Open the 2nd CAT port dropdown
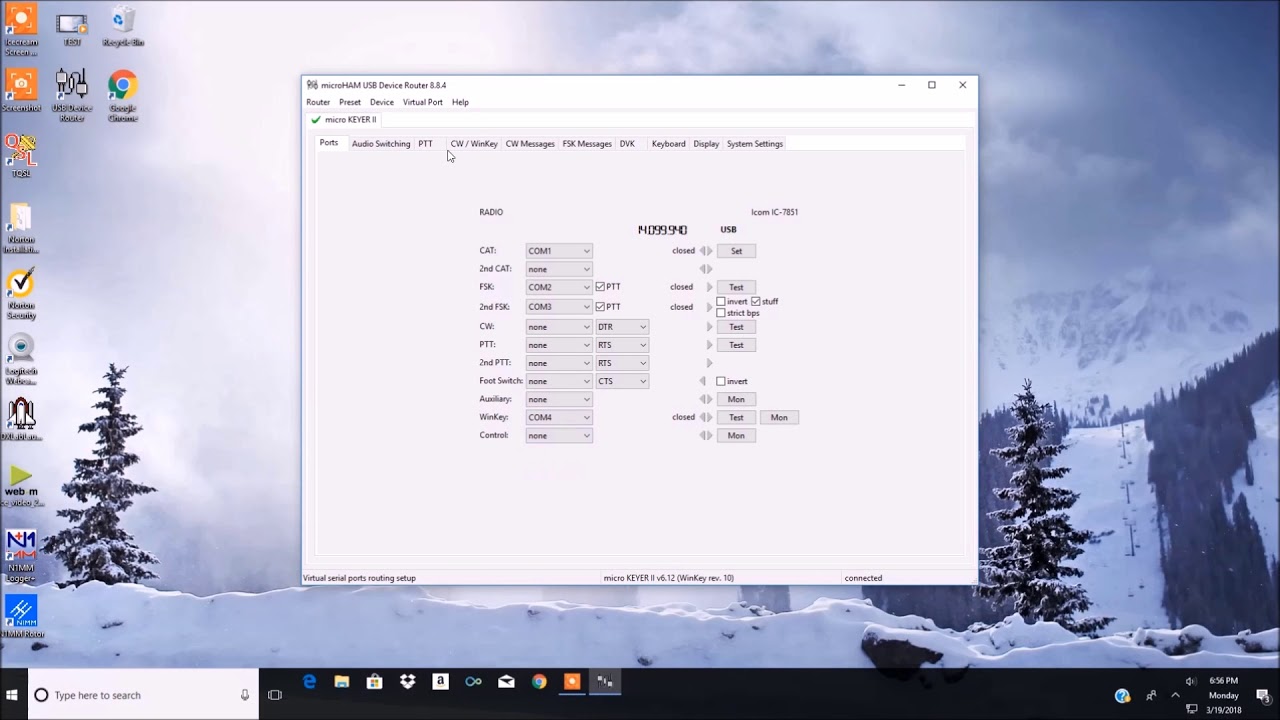 [x=559, y=269]
